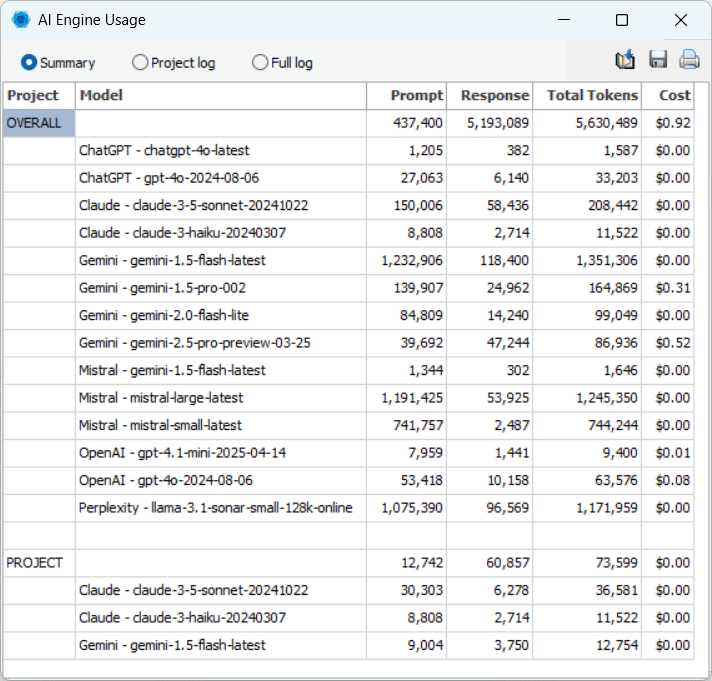Image resolution: width=712 pixels, height=681 pixels.
Task: Click the export usage report icon
Action: point(625,60)
